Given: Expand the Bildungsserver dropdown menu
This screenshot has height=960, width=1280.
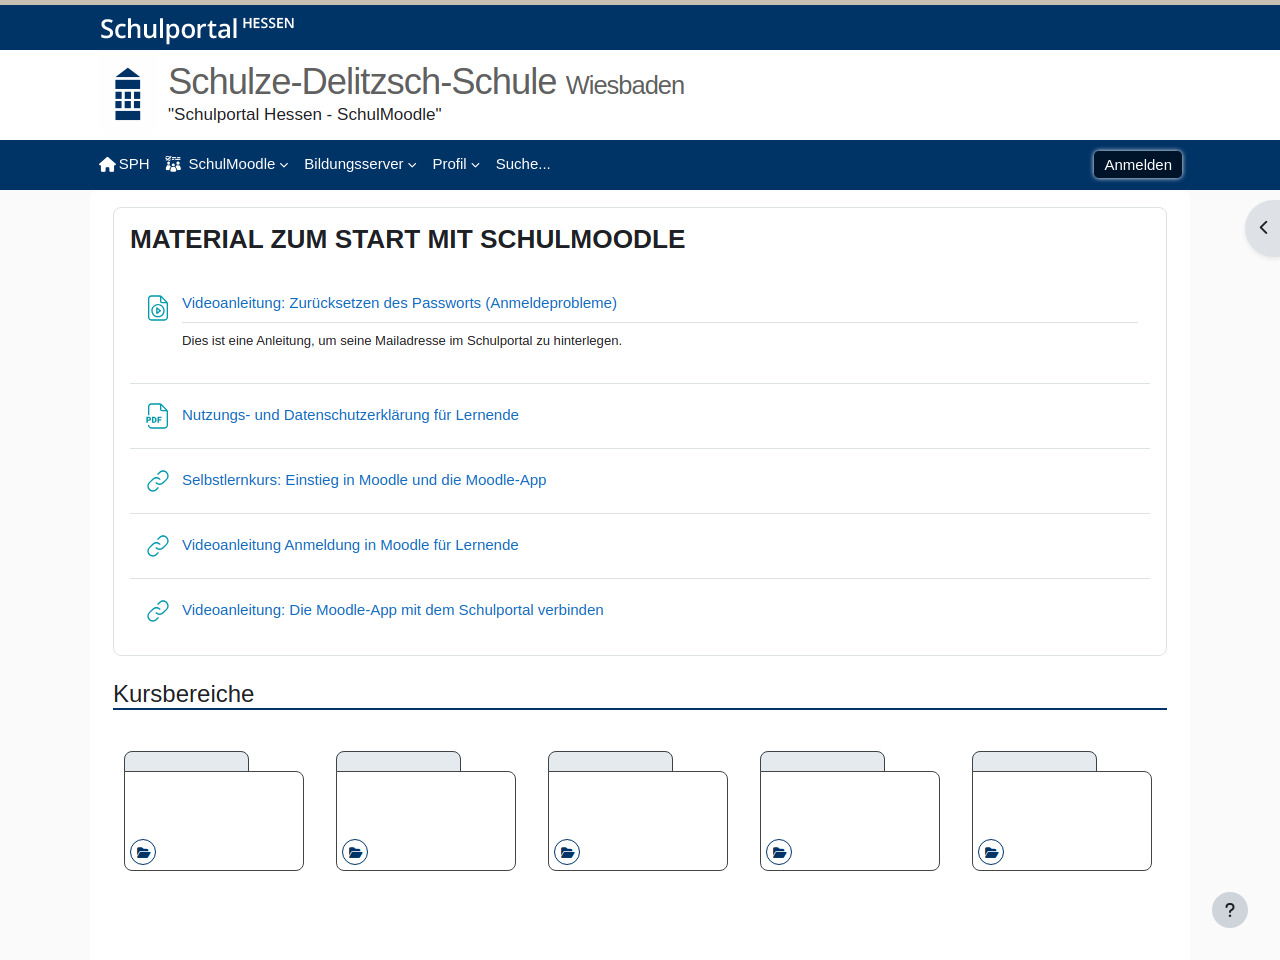Looking at the screenshot, I should point(360,164).
